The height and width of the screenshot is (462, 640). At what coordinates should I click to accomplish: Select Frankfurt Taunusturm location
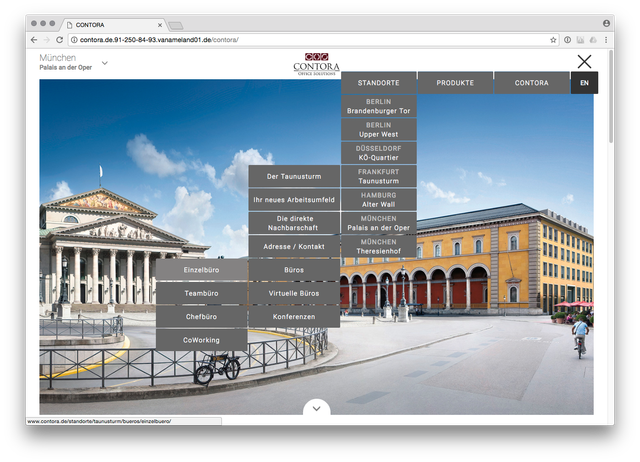[x=379, y=176]
